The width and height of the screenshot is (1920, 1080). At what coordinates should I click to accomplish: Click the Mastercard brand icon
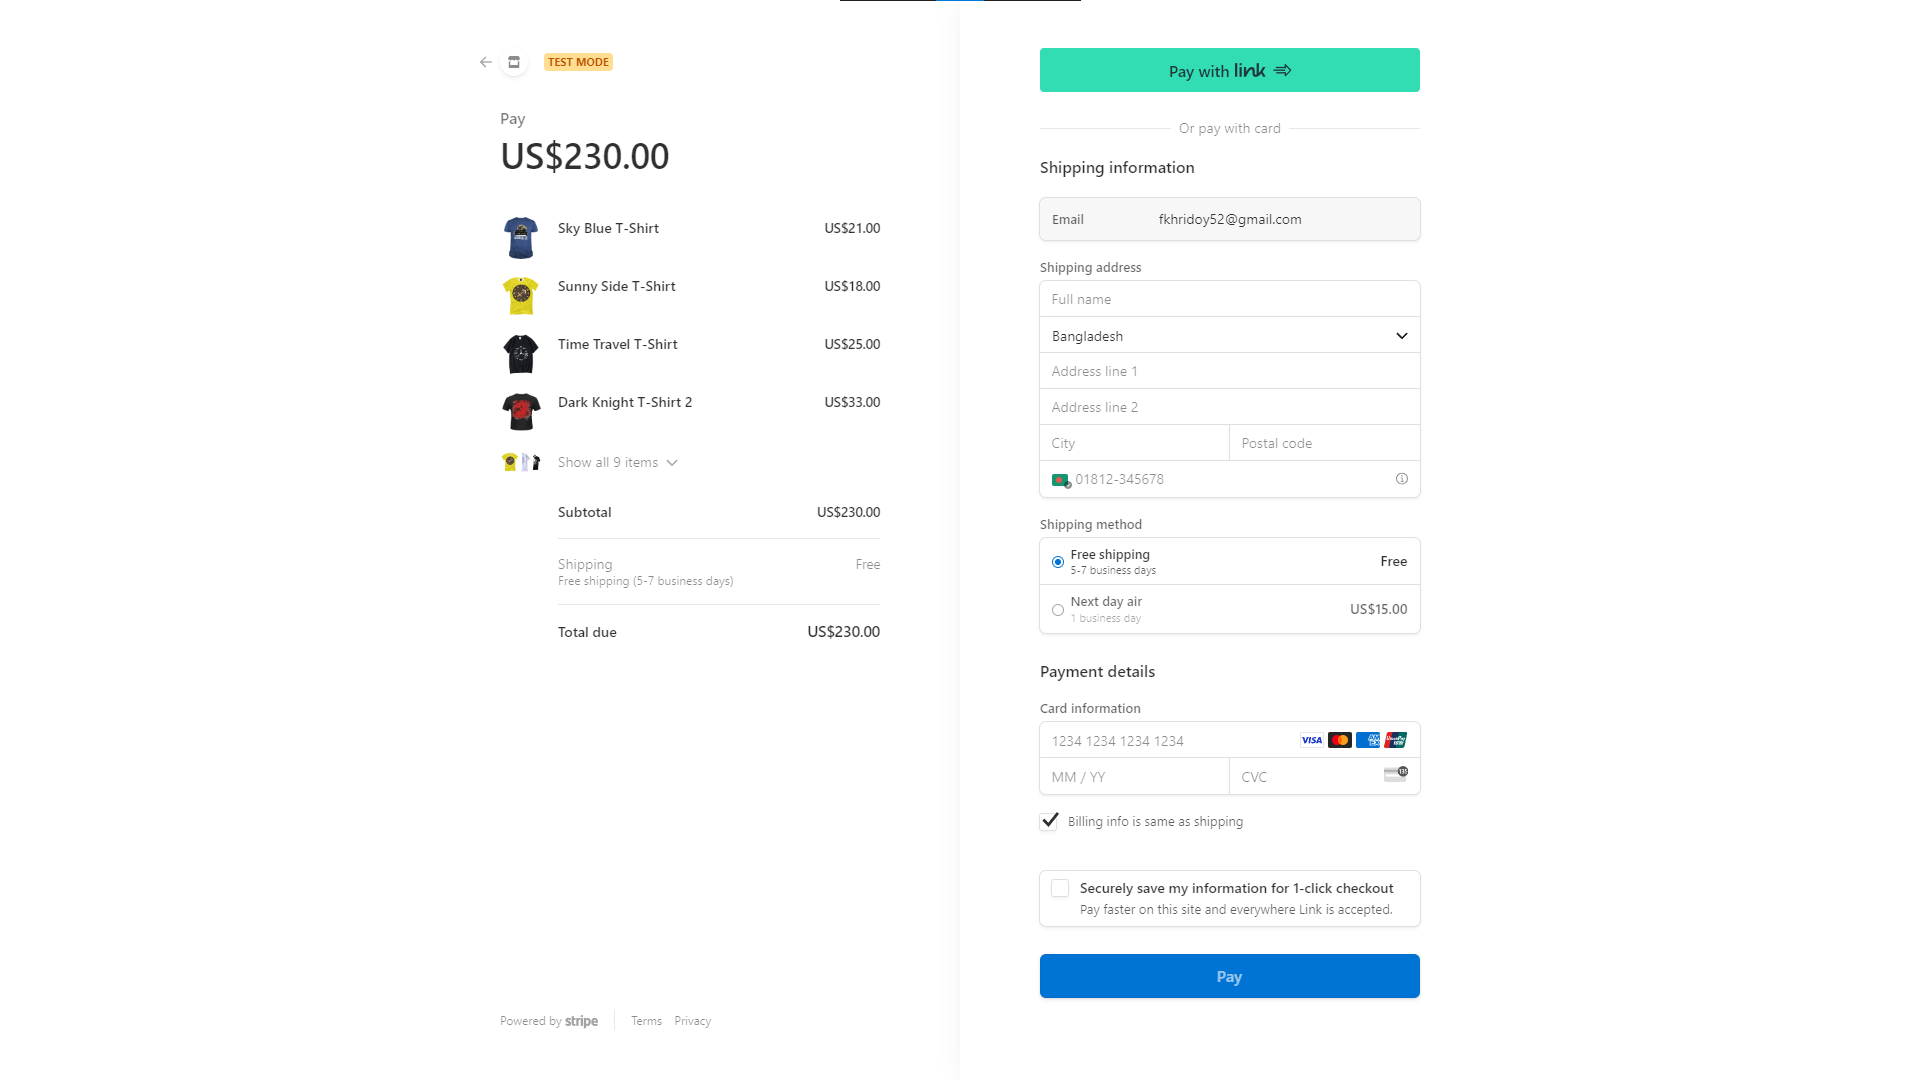coord(1340,740)
